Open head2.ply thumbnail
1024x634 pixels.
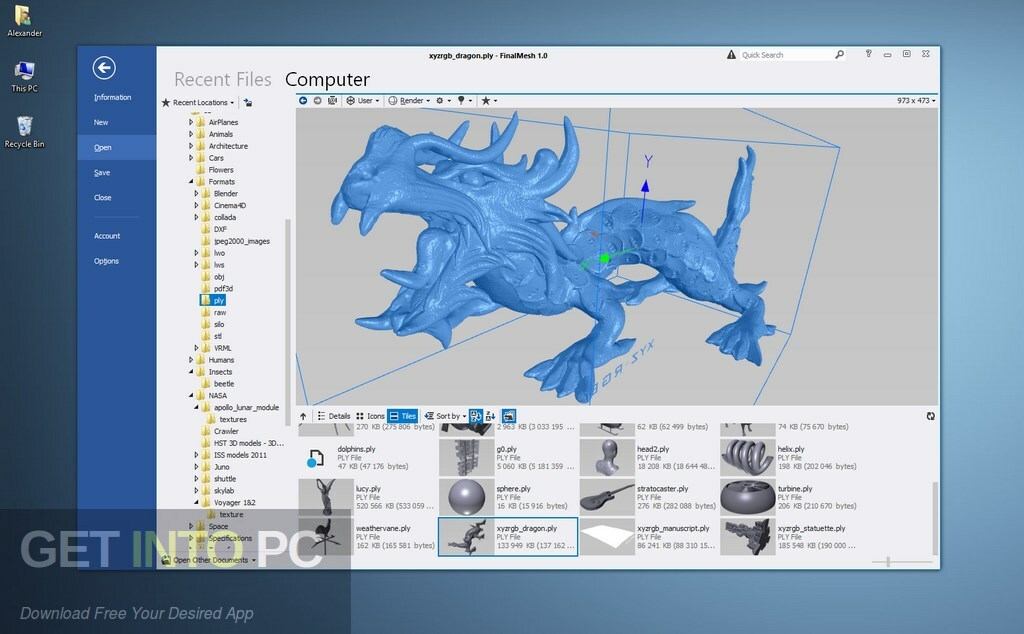pos(607,458)
